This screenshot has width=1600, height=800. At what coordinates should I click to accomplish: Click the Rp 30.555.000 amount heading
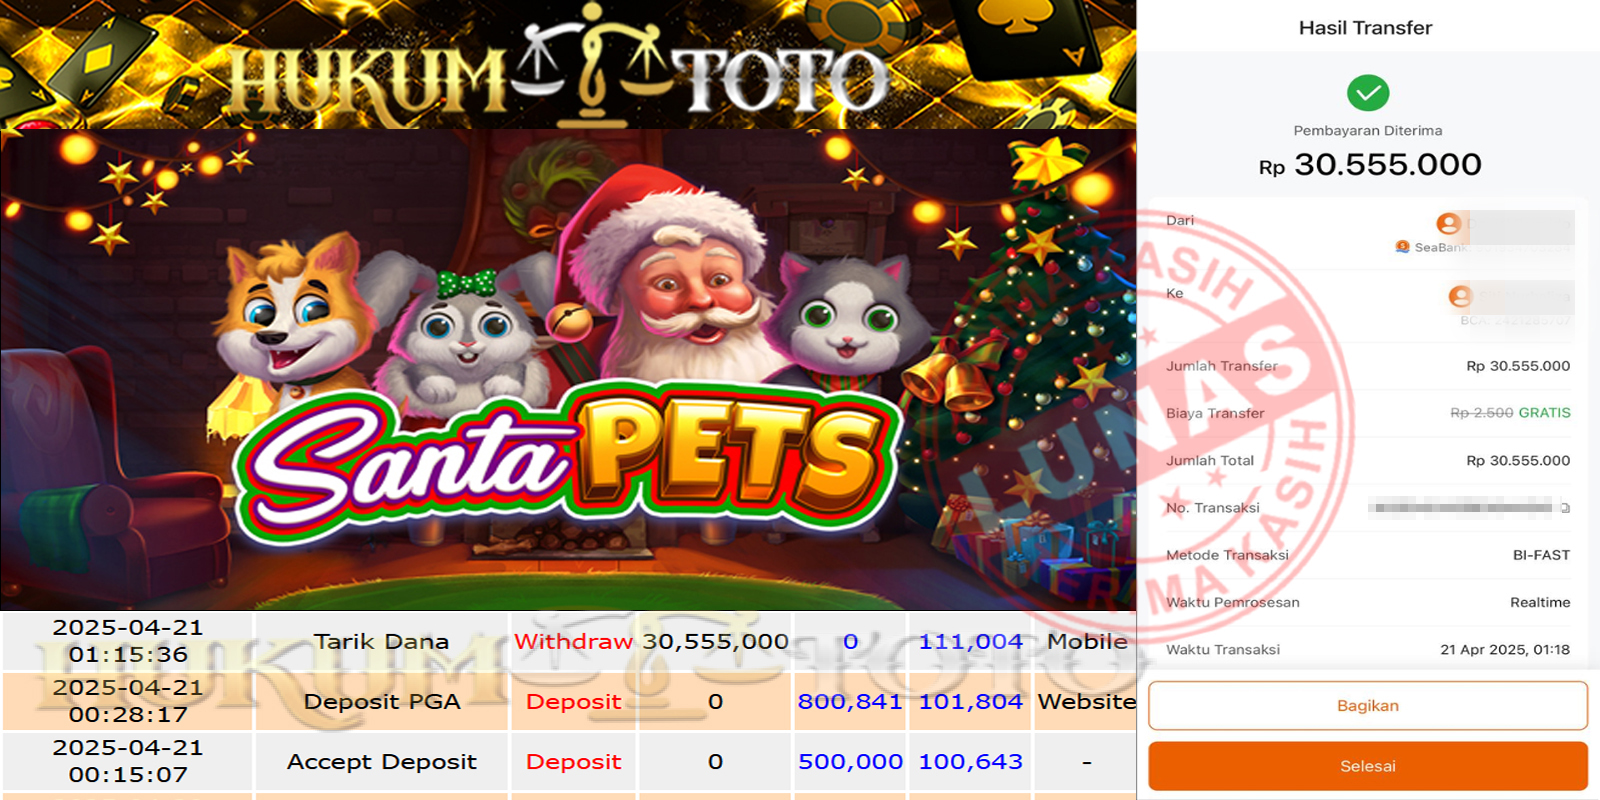[1370, 164]
